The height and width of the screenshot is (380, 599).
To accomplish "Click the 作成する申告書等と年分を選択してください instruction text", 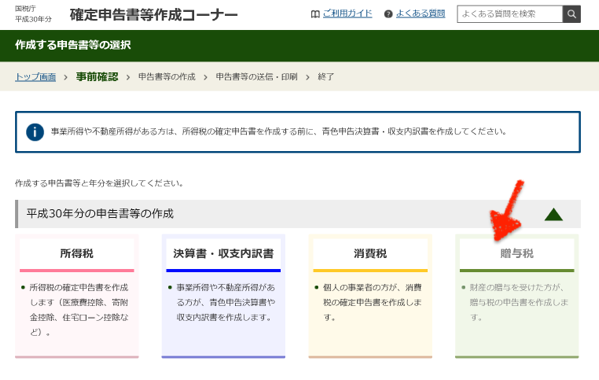I will click(99, 183).
